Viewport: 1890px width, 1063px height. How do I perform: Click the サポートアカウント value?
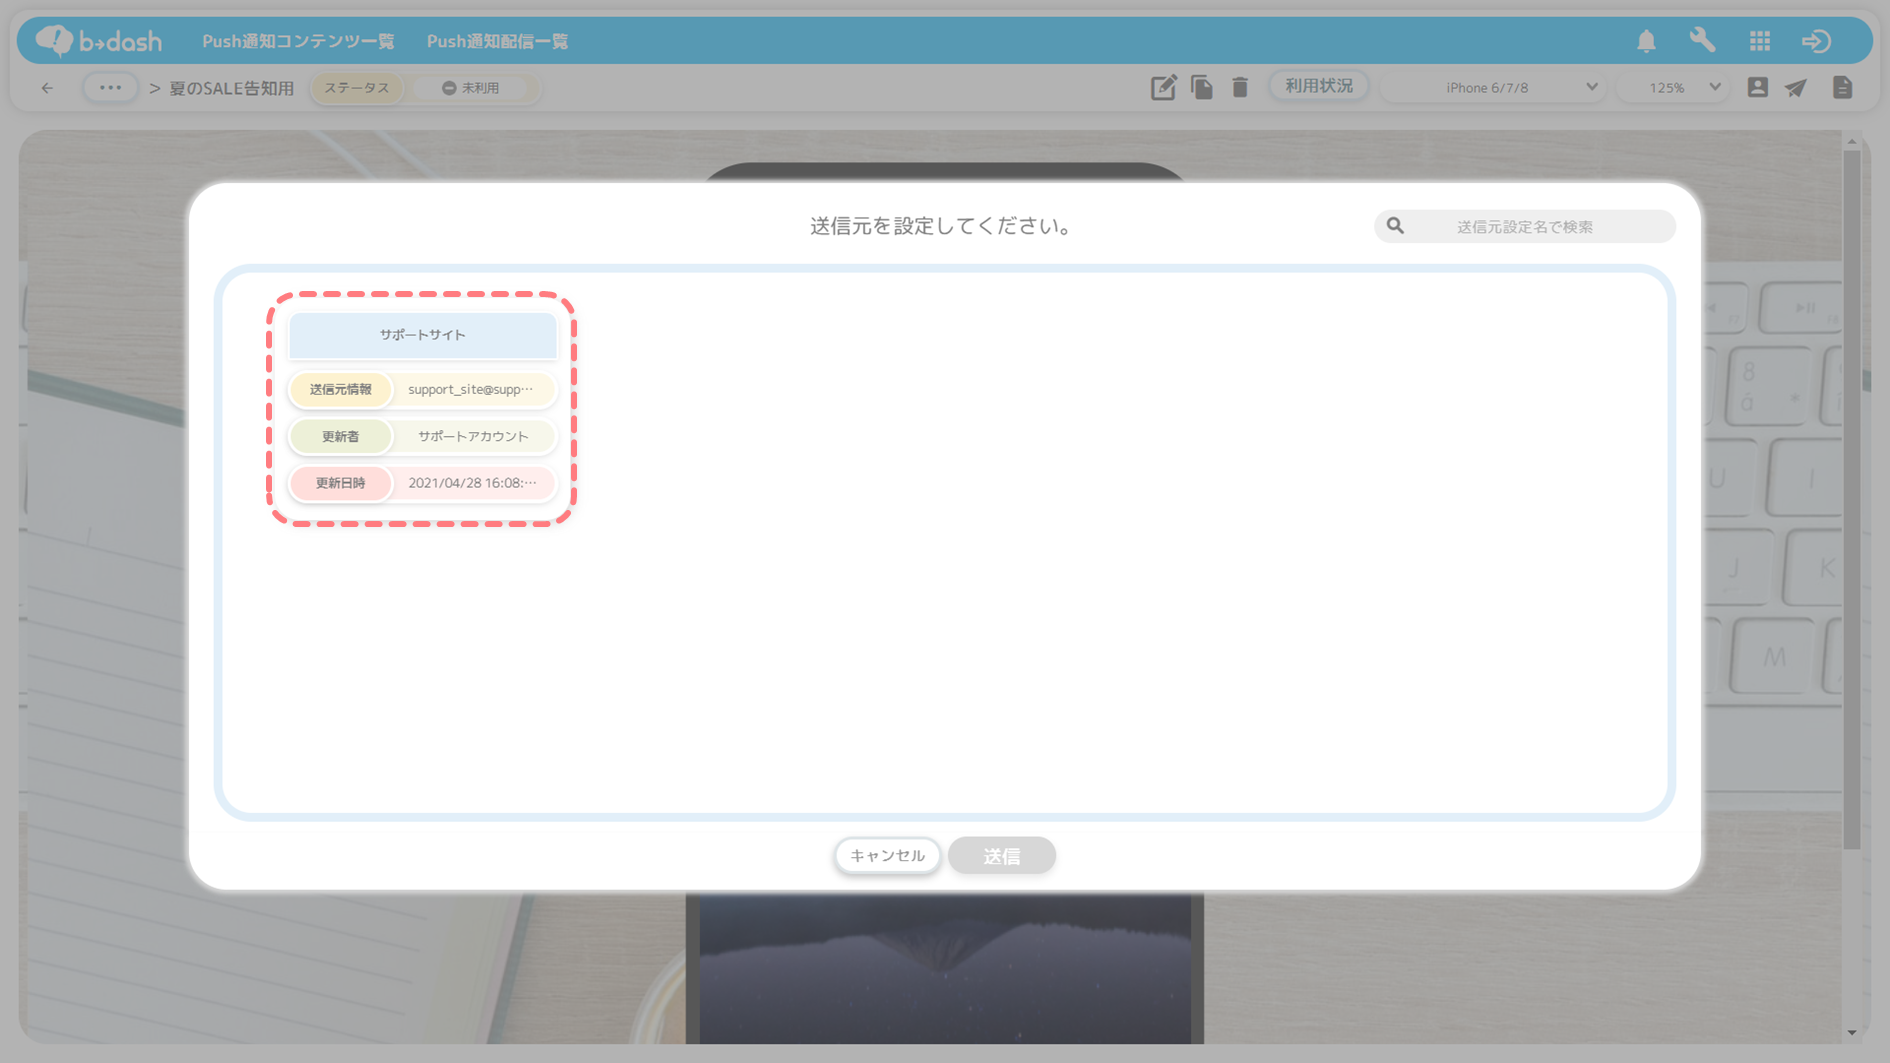[x=473, y=436]
